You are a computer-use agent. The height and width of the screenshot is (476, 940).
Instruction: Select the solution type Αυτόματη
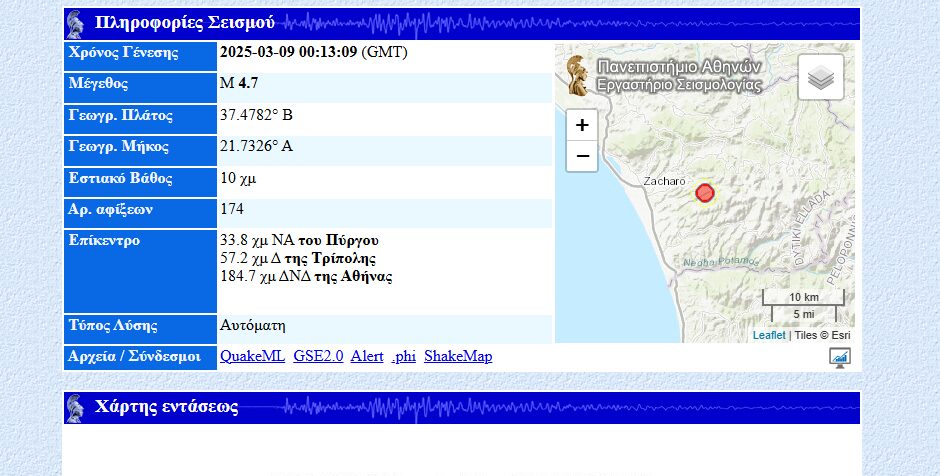(252, 326)
